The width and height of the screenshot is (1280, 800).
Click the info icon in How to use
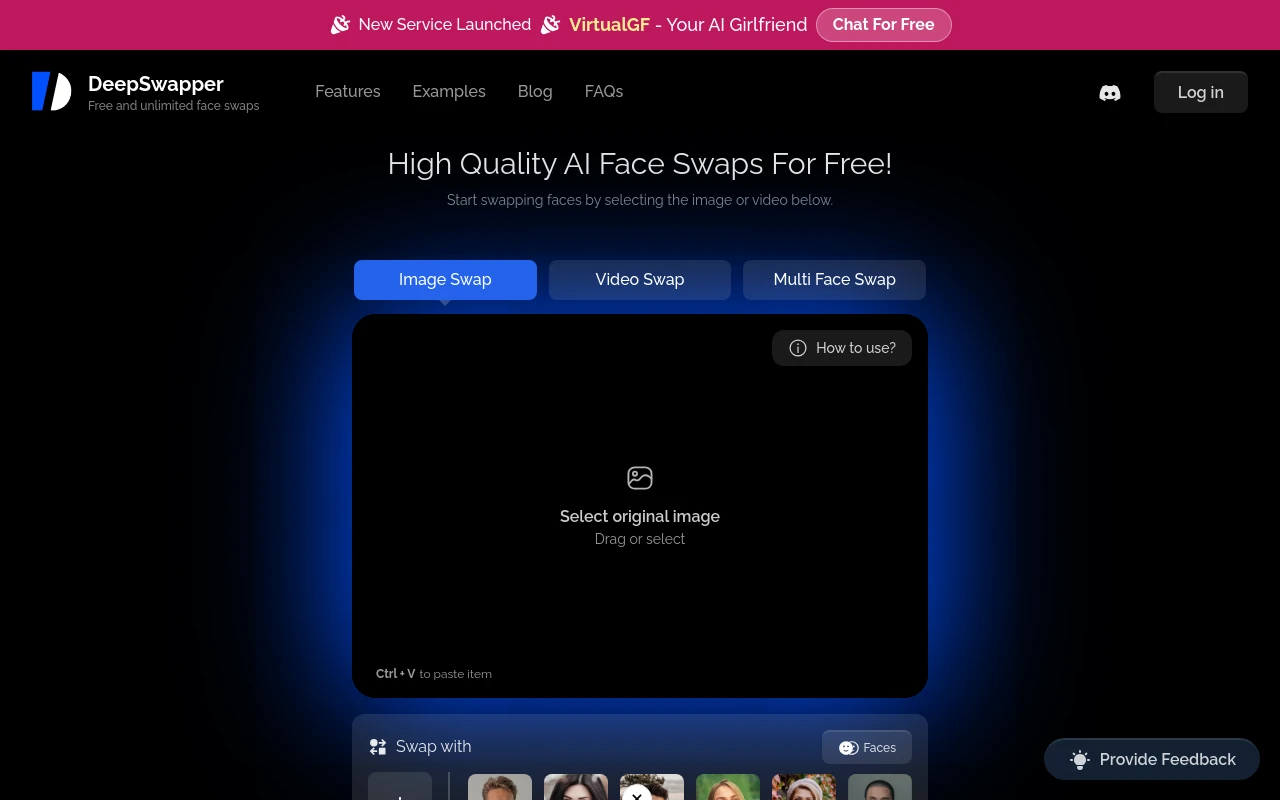[798, 348]
